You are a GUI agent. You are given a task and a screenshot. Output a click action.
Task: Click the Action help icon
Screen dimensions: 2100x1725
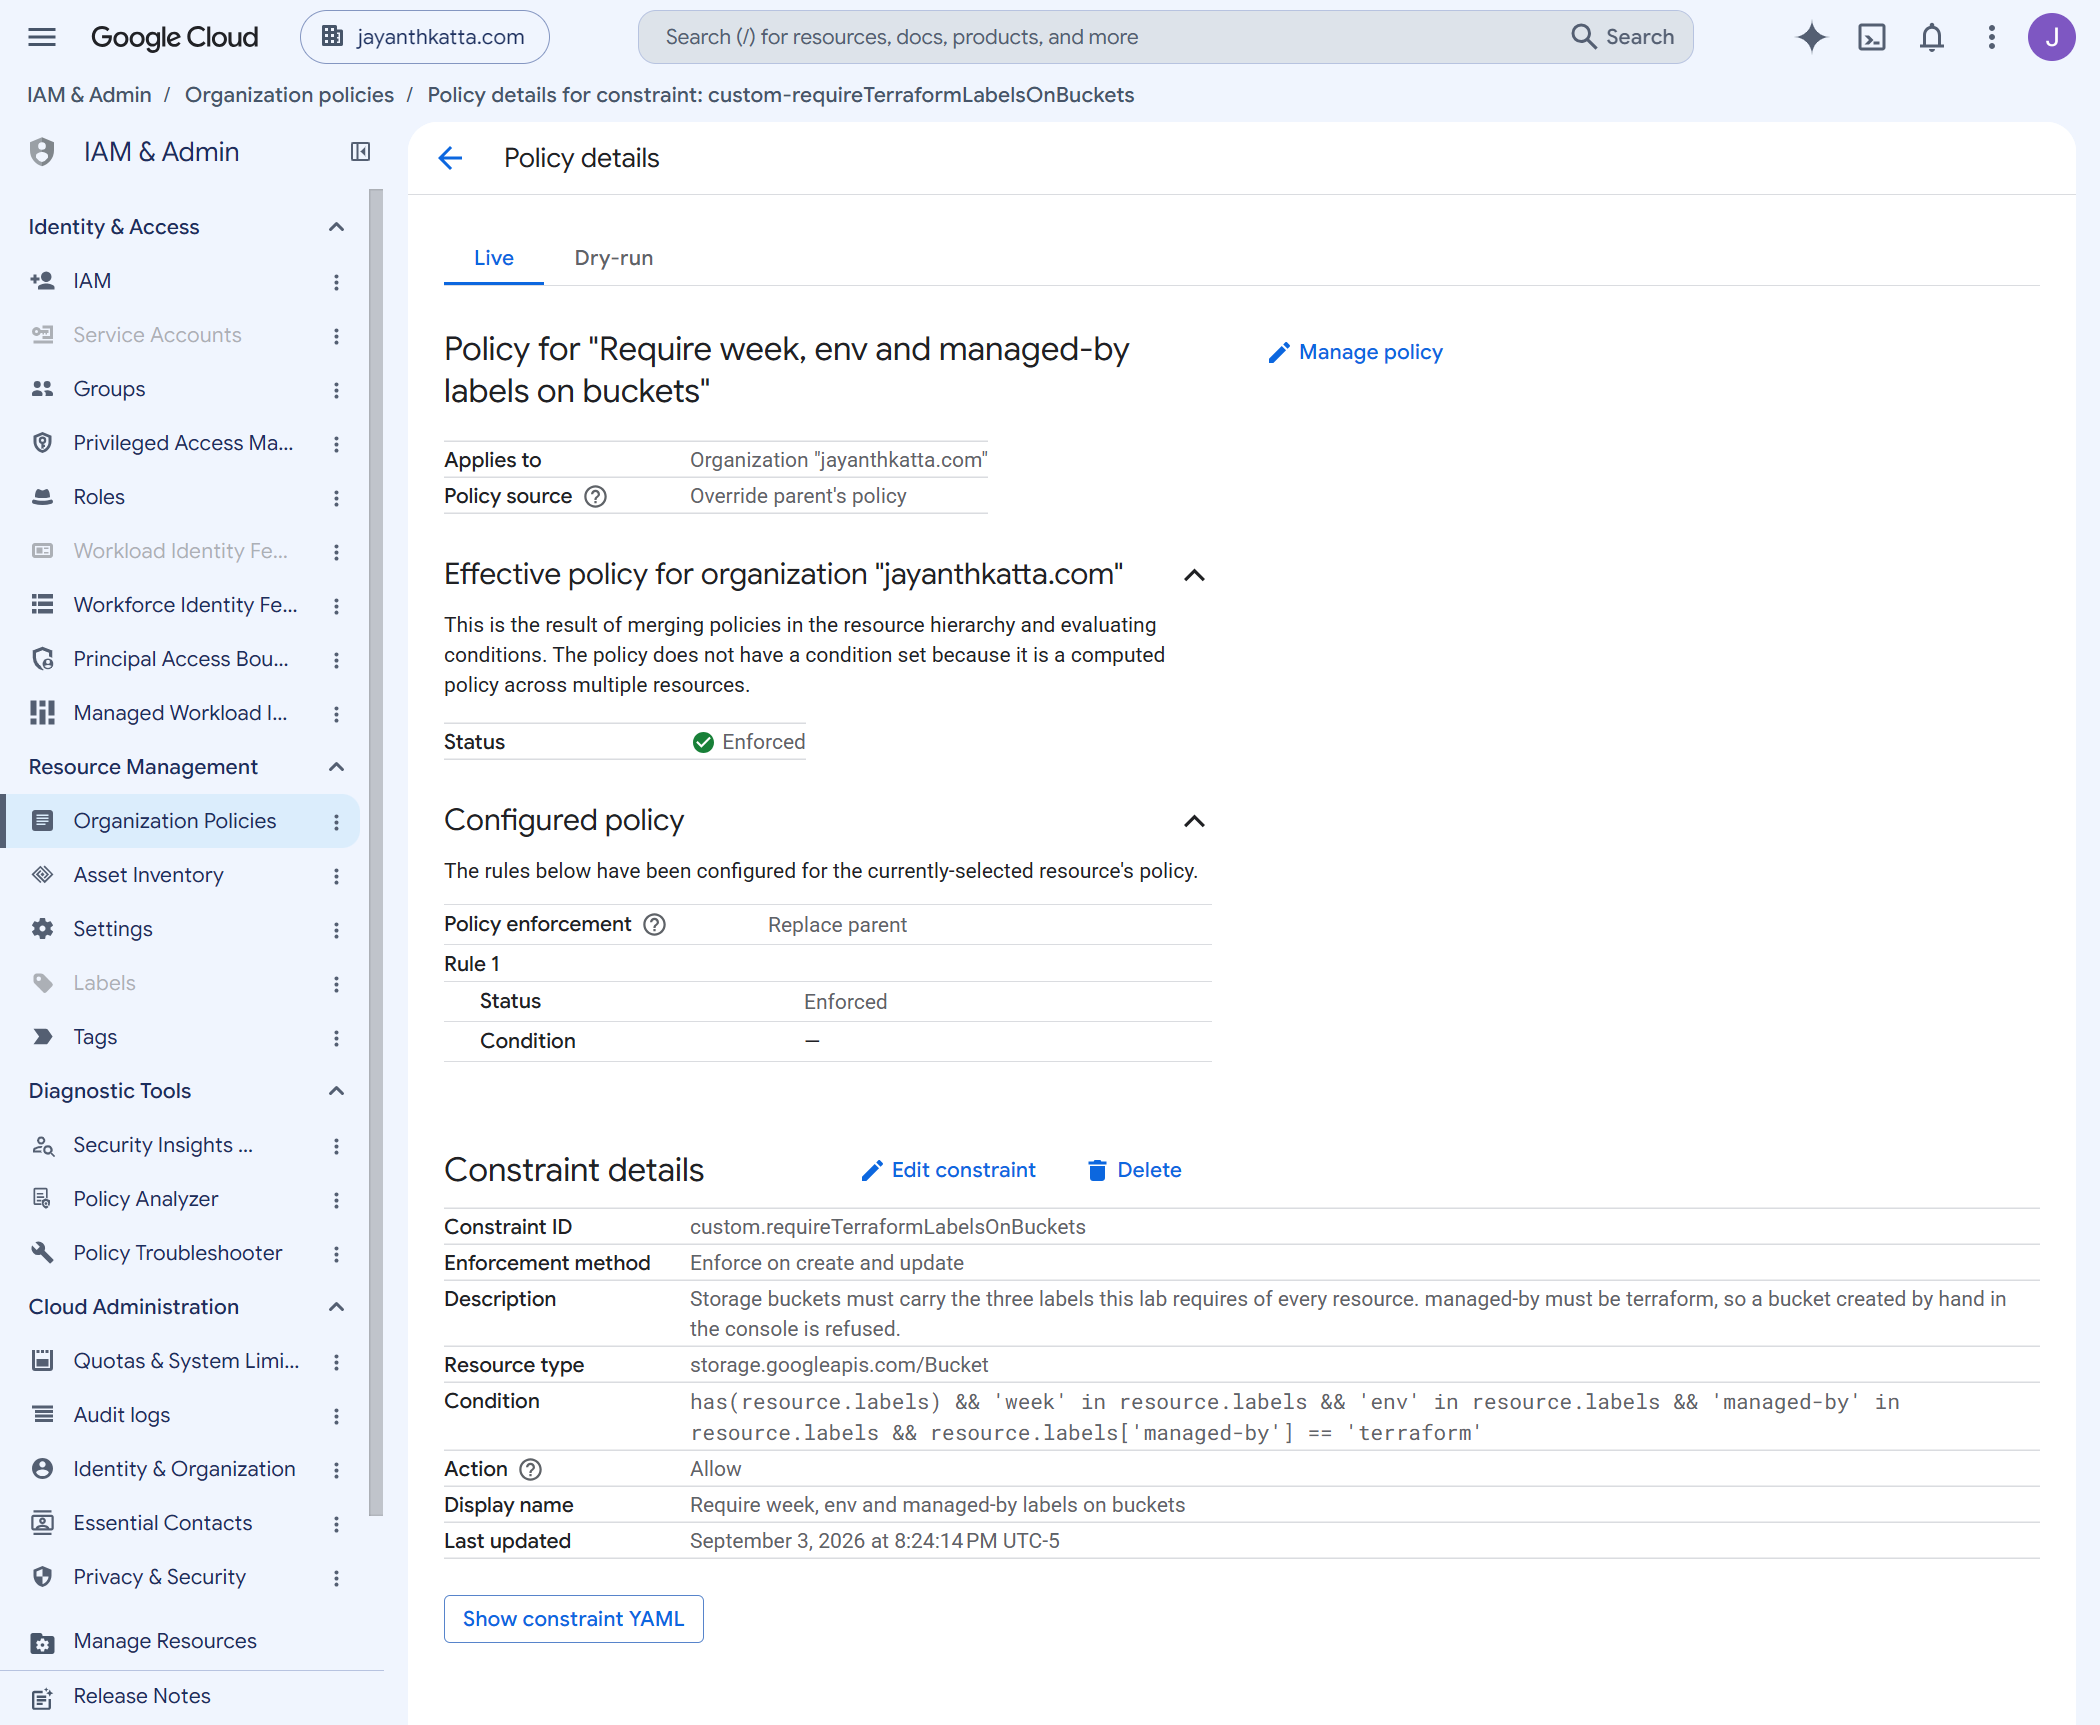[x=531, y=1469]
